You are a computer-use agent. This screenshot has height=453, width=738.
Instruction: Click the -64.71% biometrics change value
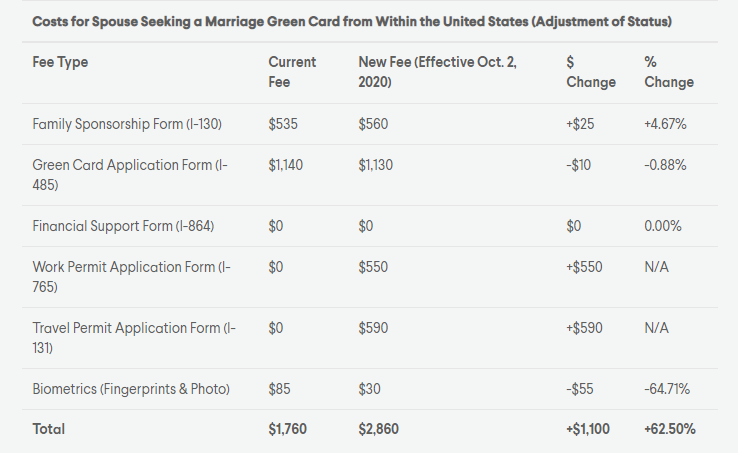tap(667, 389)
